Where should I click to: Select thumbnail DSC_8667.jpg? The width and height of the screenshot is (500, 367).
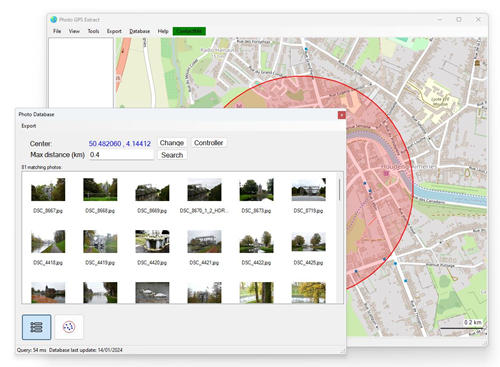(x=48, y=189)
